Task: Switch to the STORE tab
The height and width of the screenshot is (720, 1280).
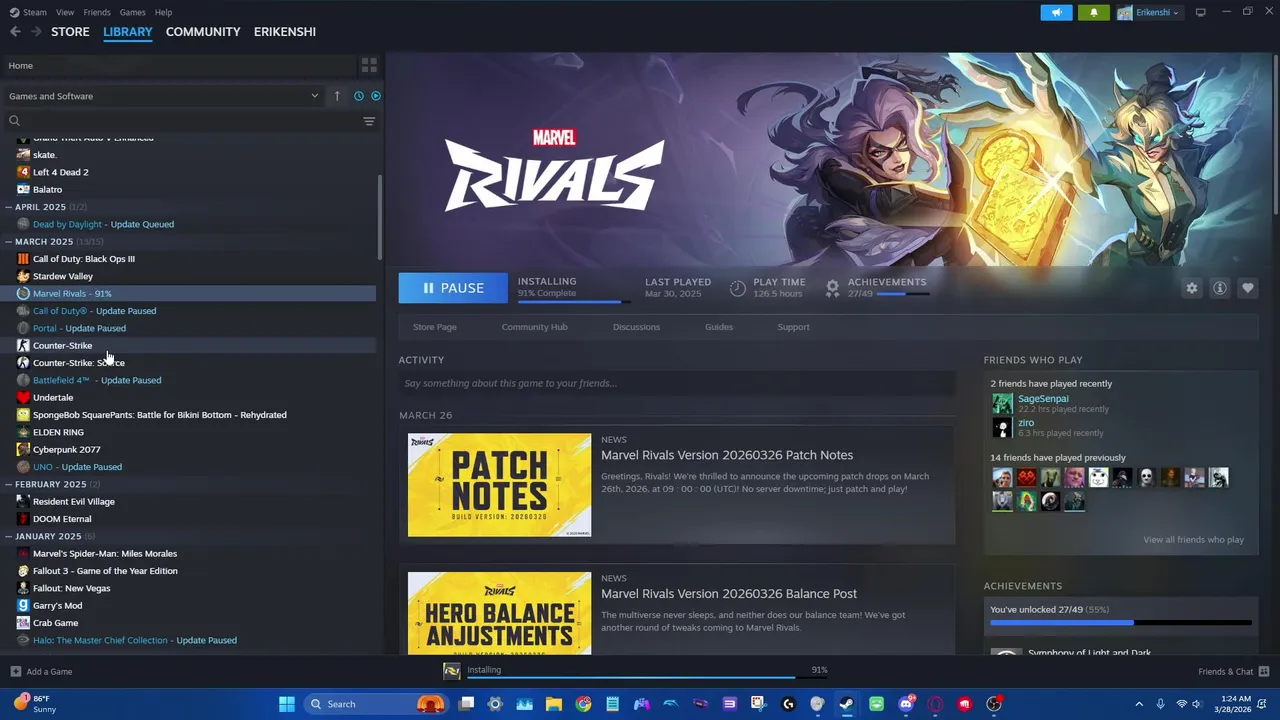Action: tap(70, 32)
